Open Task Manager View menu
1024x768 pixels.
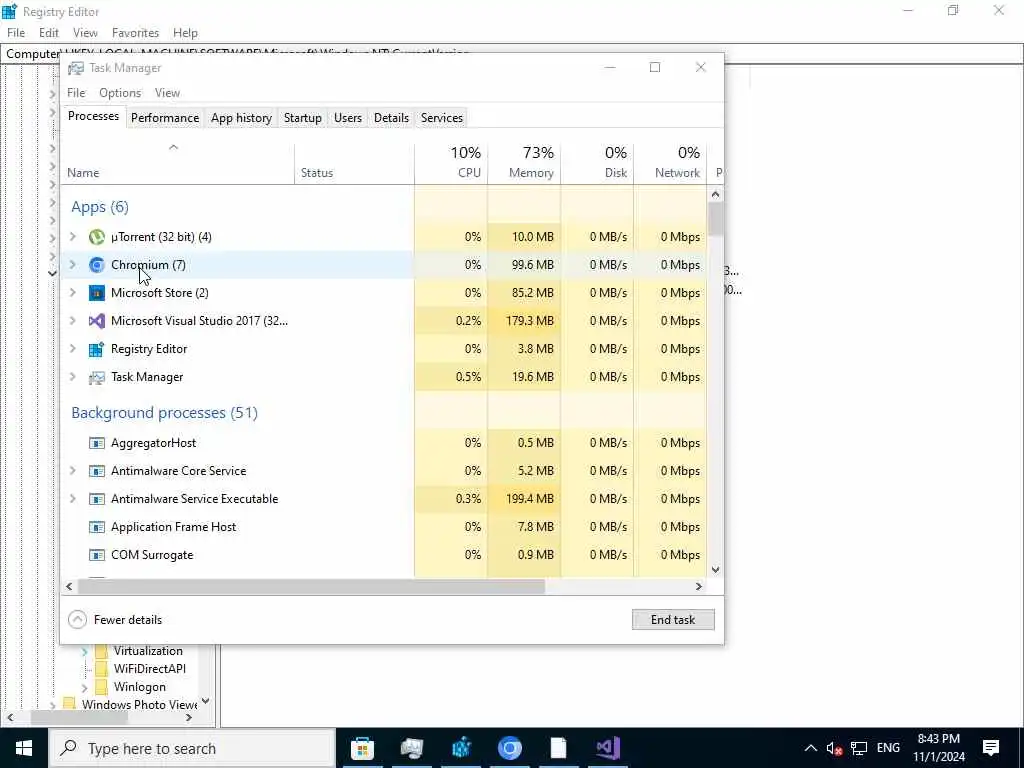click(167, 93)
